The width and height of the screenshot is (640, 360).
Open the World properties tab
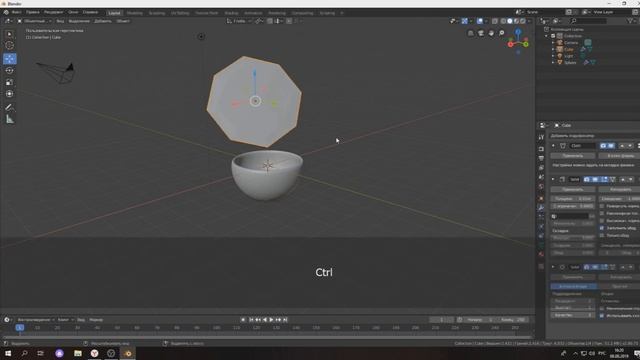pos(541,187)
